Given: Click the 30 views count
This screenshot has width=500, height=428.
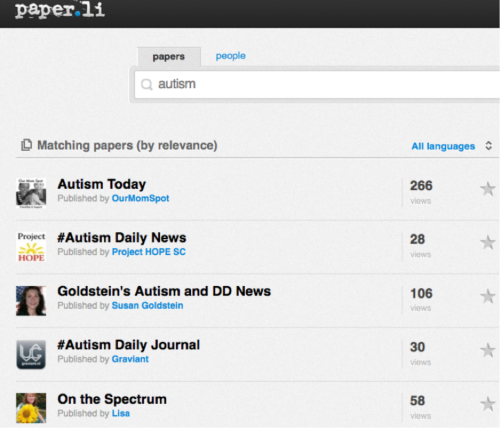Looking at the screenshot, I should click(x=417, y=347).
